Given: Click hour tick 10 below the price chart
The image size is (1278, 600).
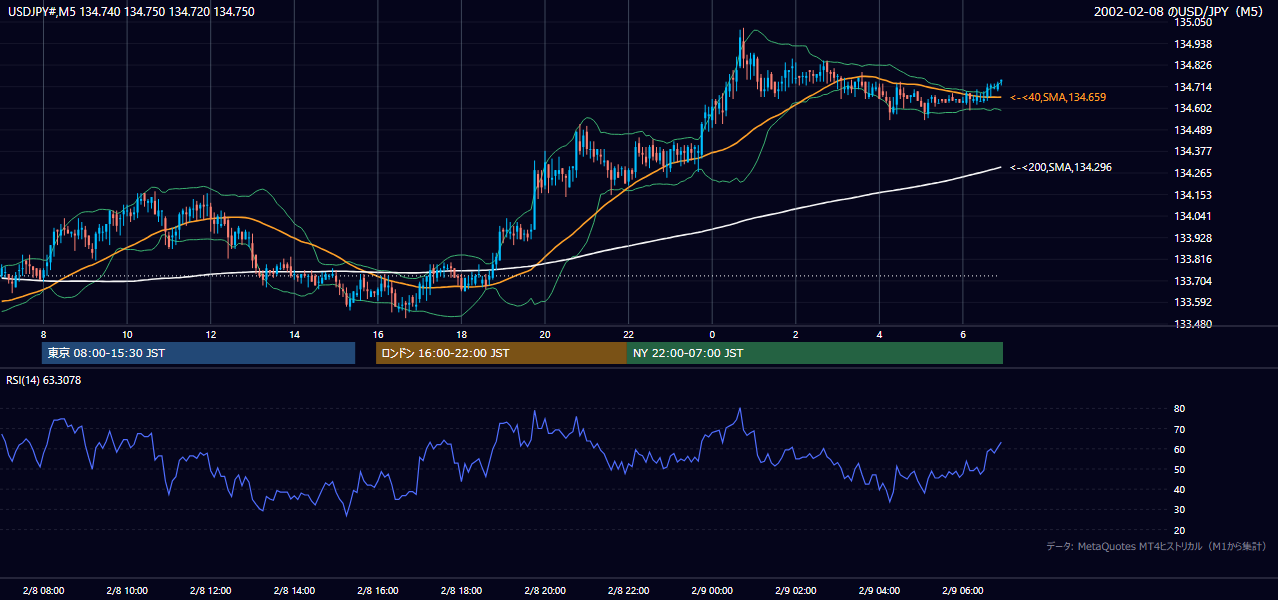Looking at the screenshot, I should (x=127, y=334).
